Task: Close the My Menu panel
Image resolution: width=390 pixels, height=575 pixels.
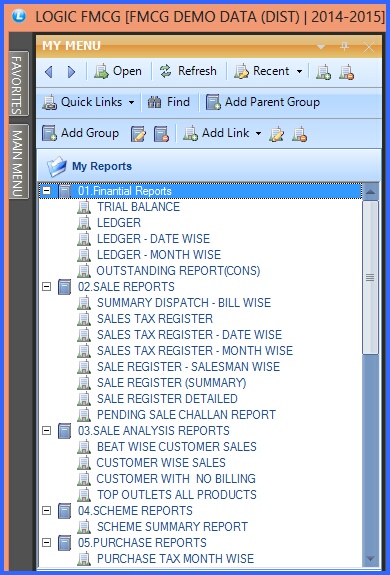Action: coord(368,47)
